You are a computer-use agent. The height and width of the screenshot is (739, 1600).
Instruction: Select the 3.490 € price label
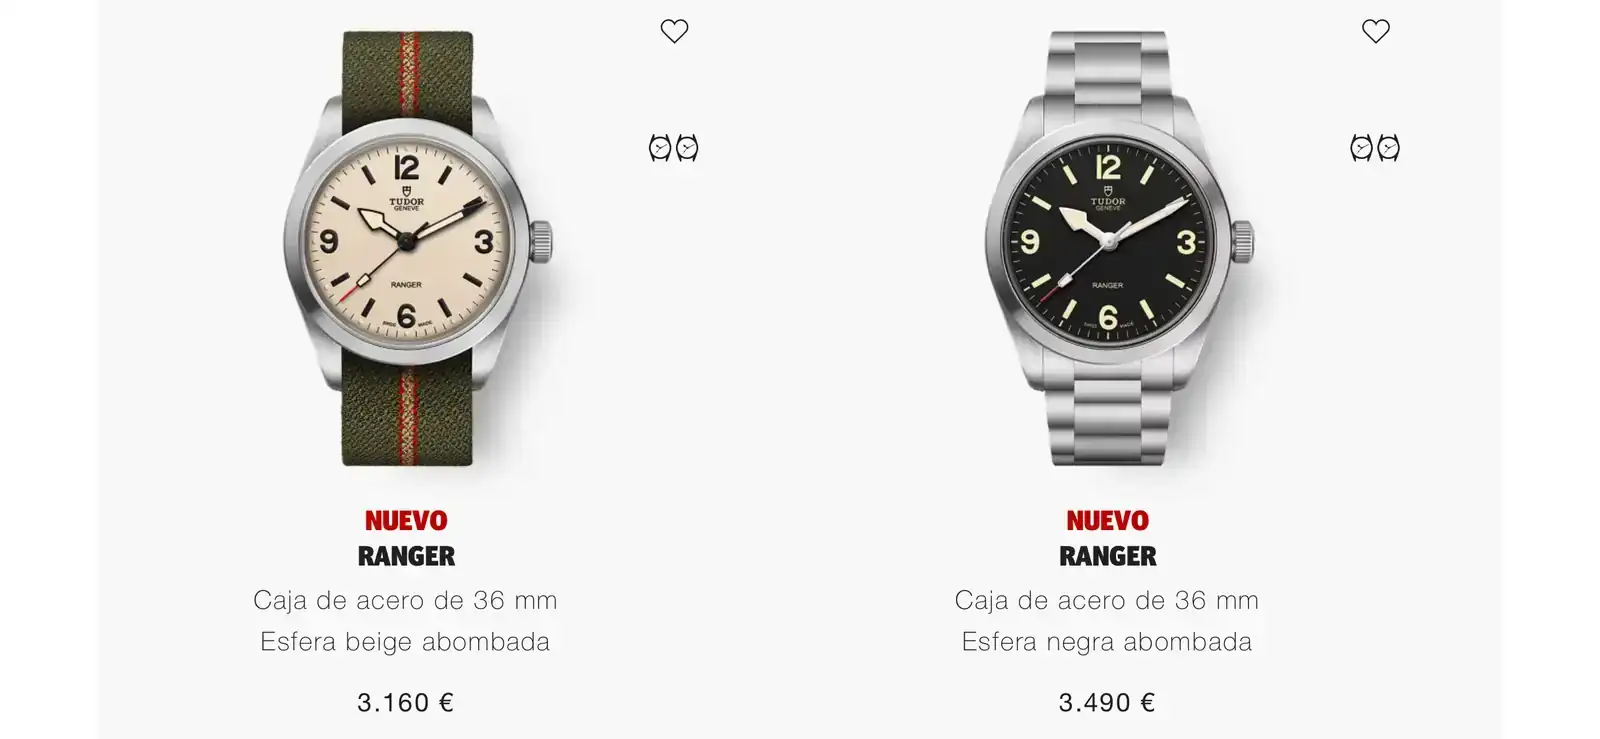(x=1107, y=702)
